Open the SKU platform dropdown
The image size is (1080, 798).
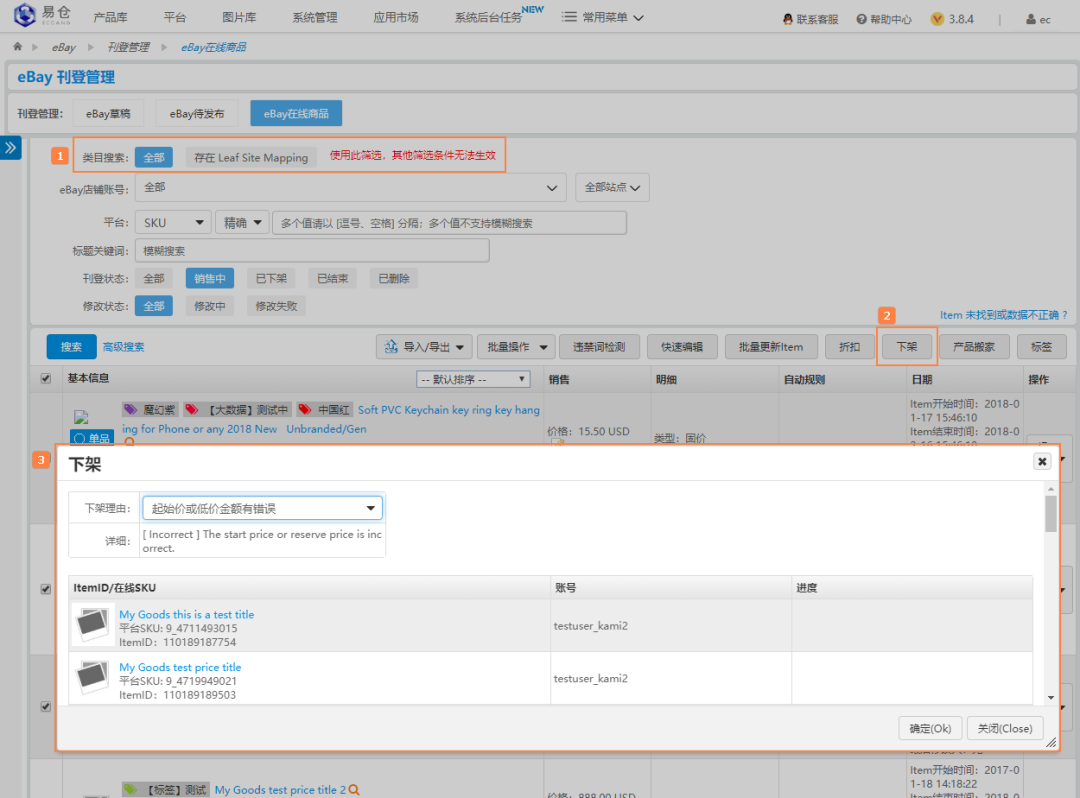[x=173, y=222]
